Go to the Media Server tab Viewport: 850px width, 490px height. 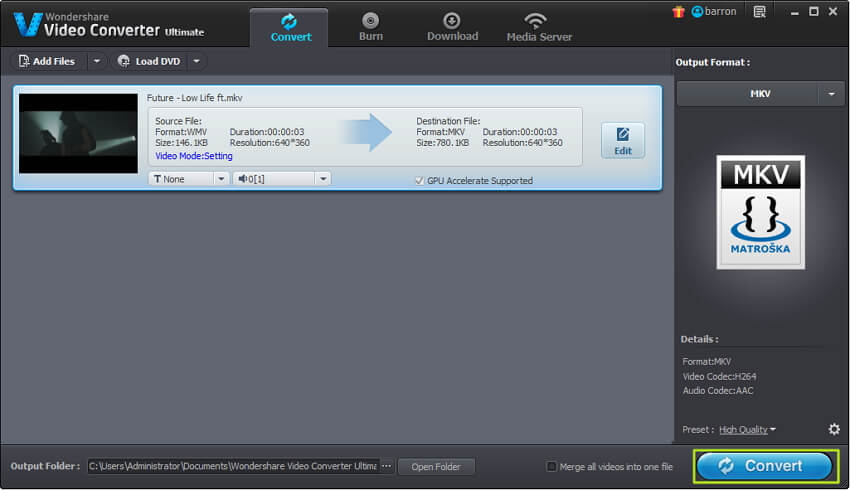pyautogui.click(x=539, y=28)
